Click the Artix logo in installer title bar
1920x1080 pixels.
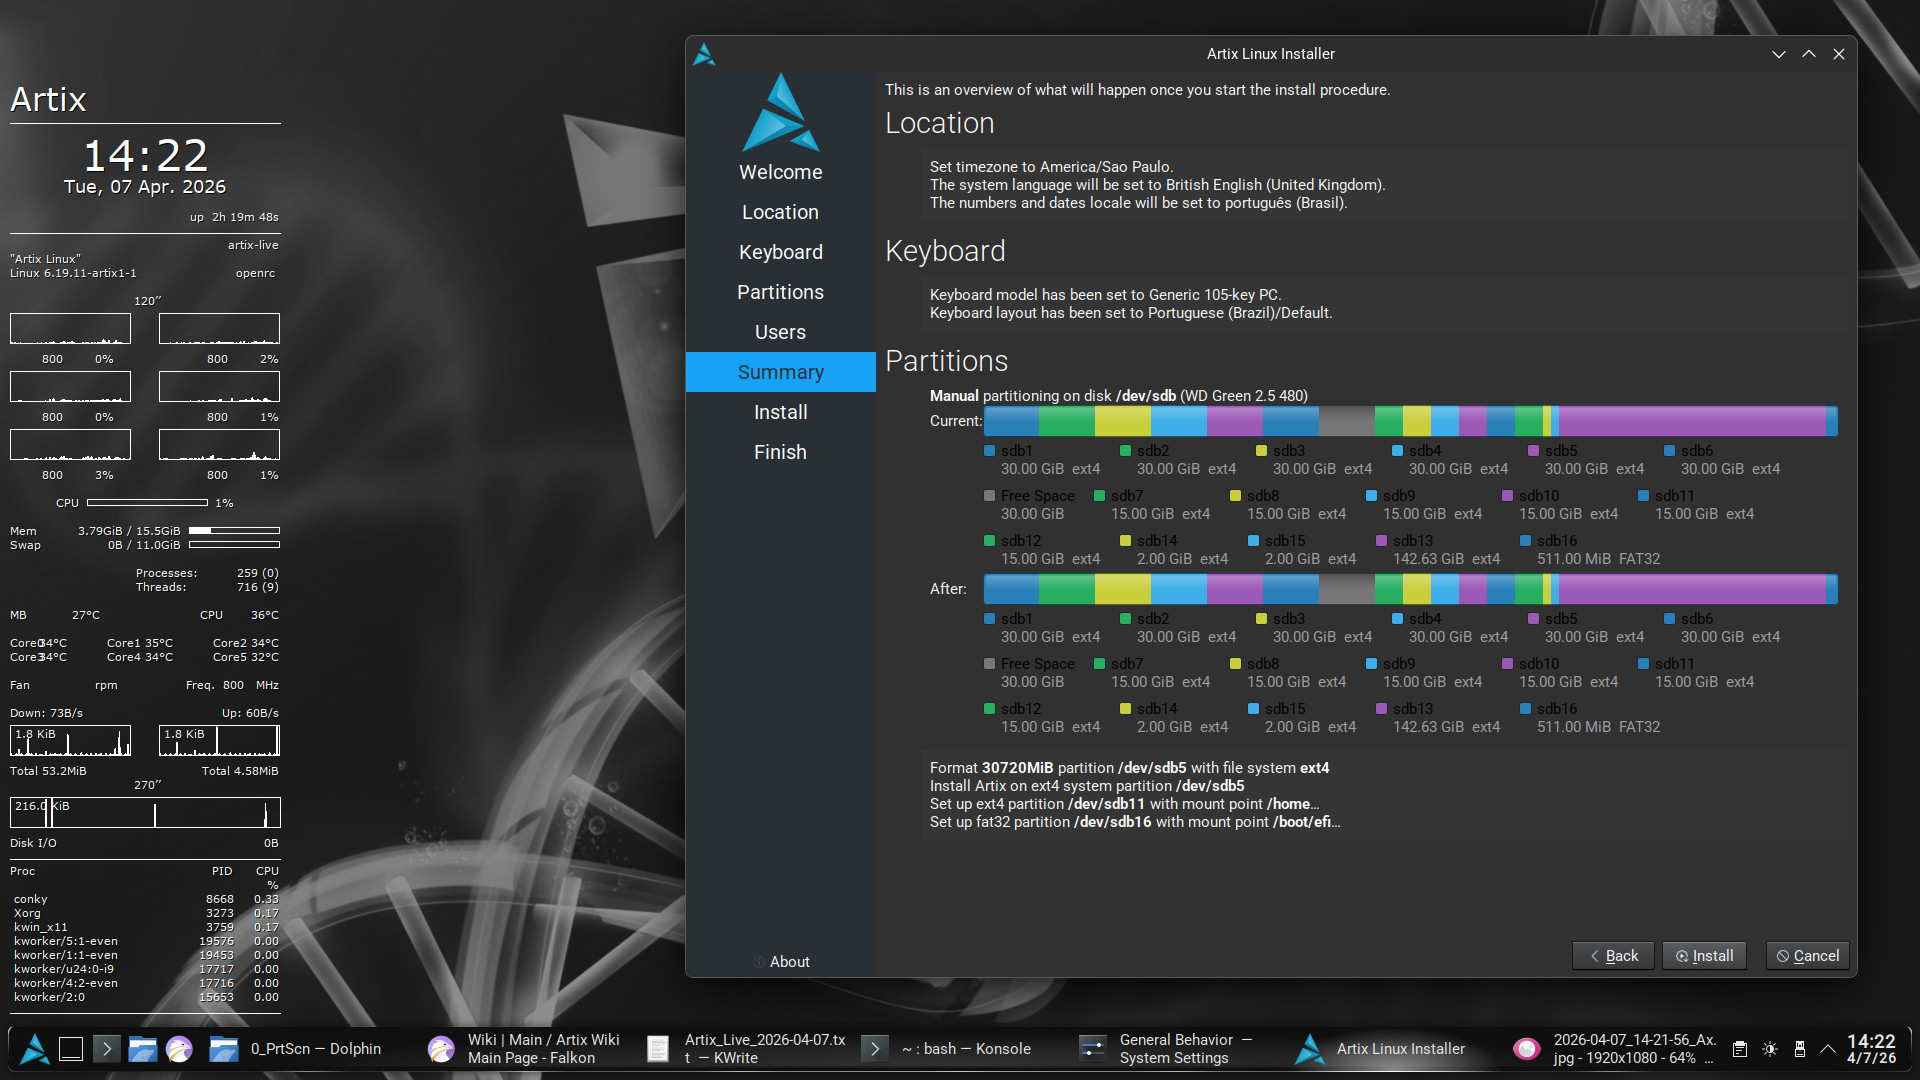pos(704,54)
